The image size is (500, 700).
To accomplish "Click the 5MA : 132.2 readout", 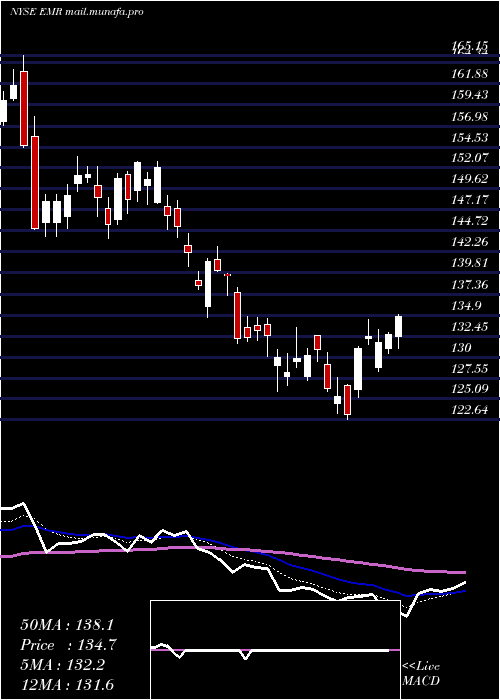I will 62,665.
